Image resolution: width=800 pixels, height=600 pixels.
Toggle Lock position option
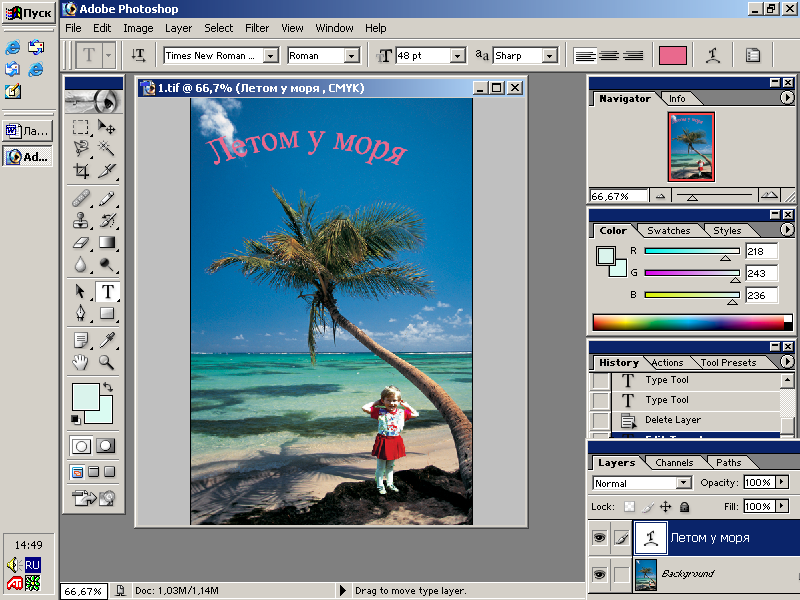(x=665, y=507)
